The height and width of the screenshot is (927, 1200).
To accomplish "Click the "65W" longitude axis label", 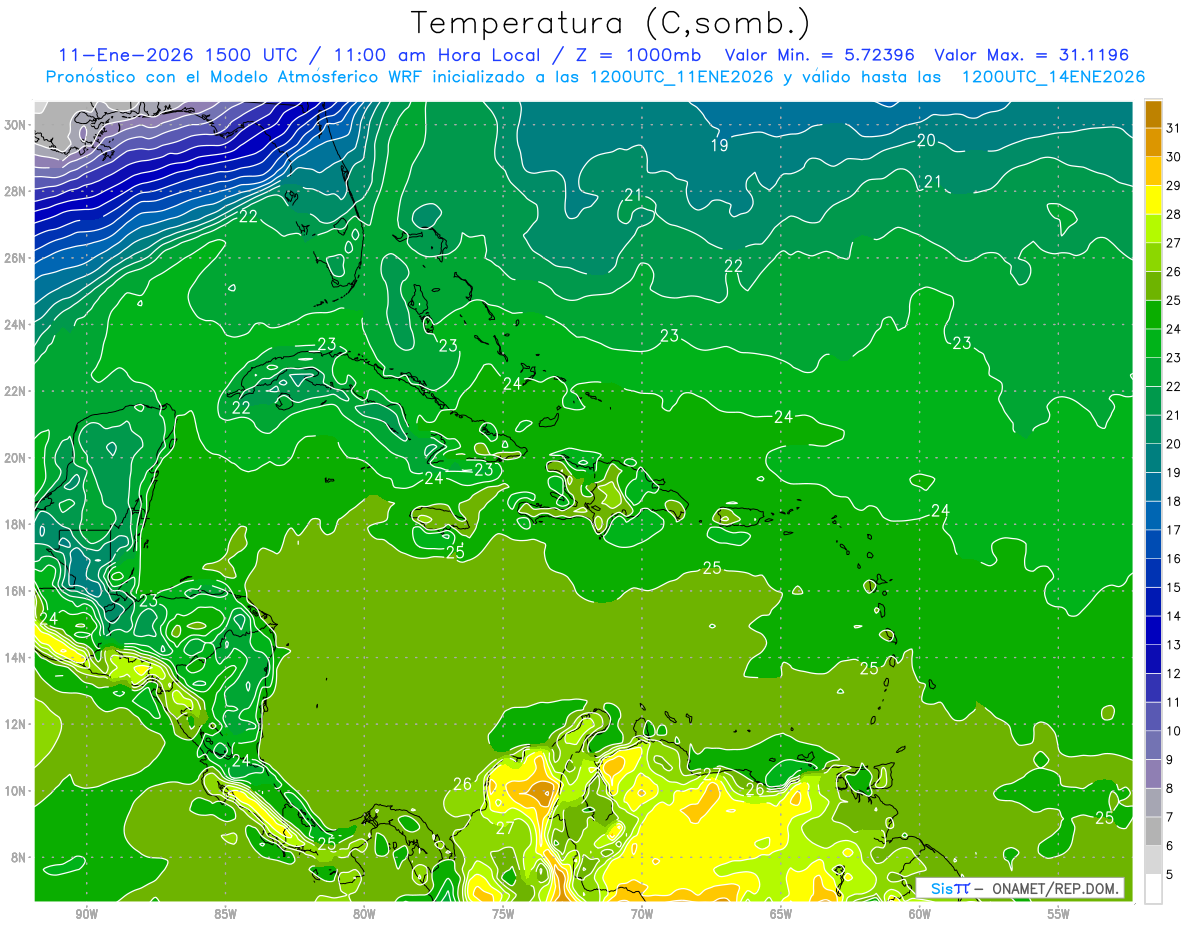I will tap(781, 914).
